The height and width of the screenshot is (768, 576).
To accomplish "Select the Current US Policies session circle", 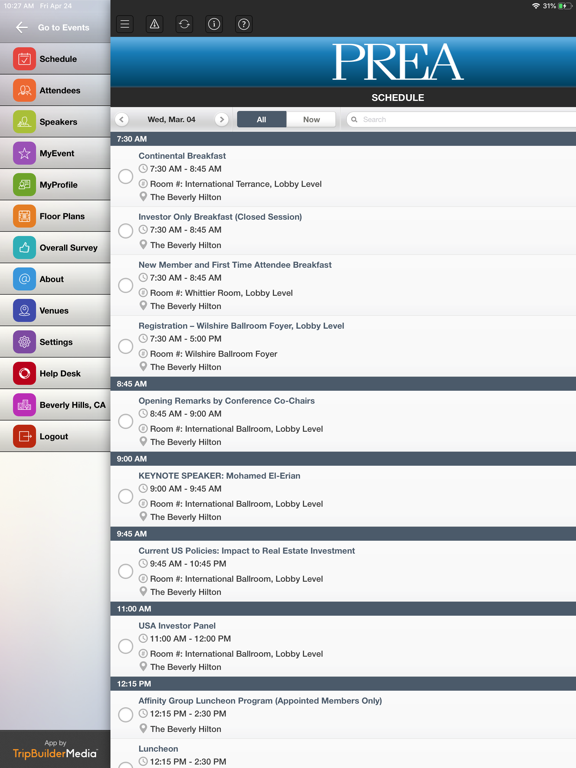I will 125,571.
